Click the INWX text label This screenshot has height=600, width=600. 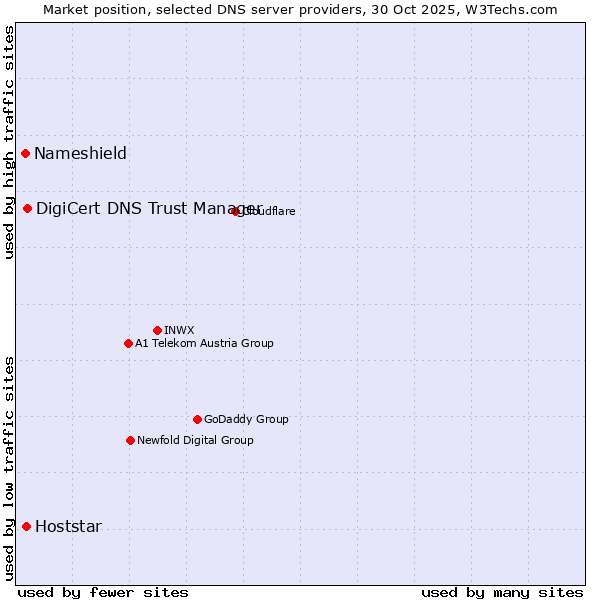pyautogui.click(x=179, y=330)
